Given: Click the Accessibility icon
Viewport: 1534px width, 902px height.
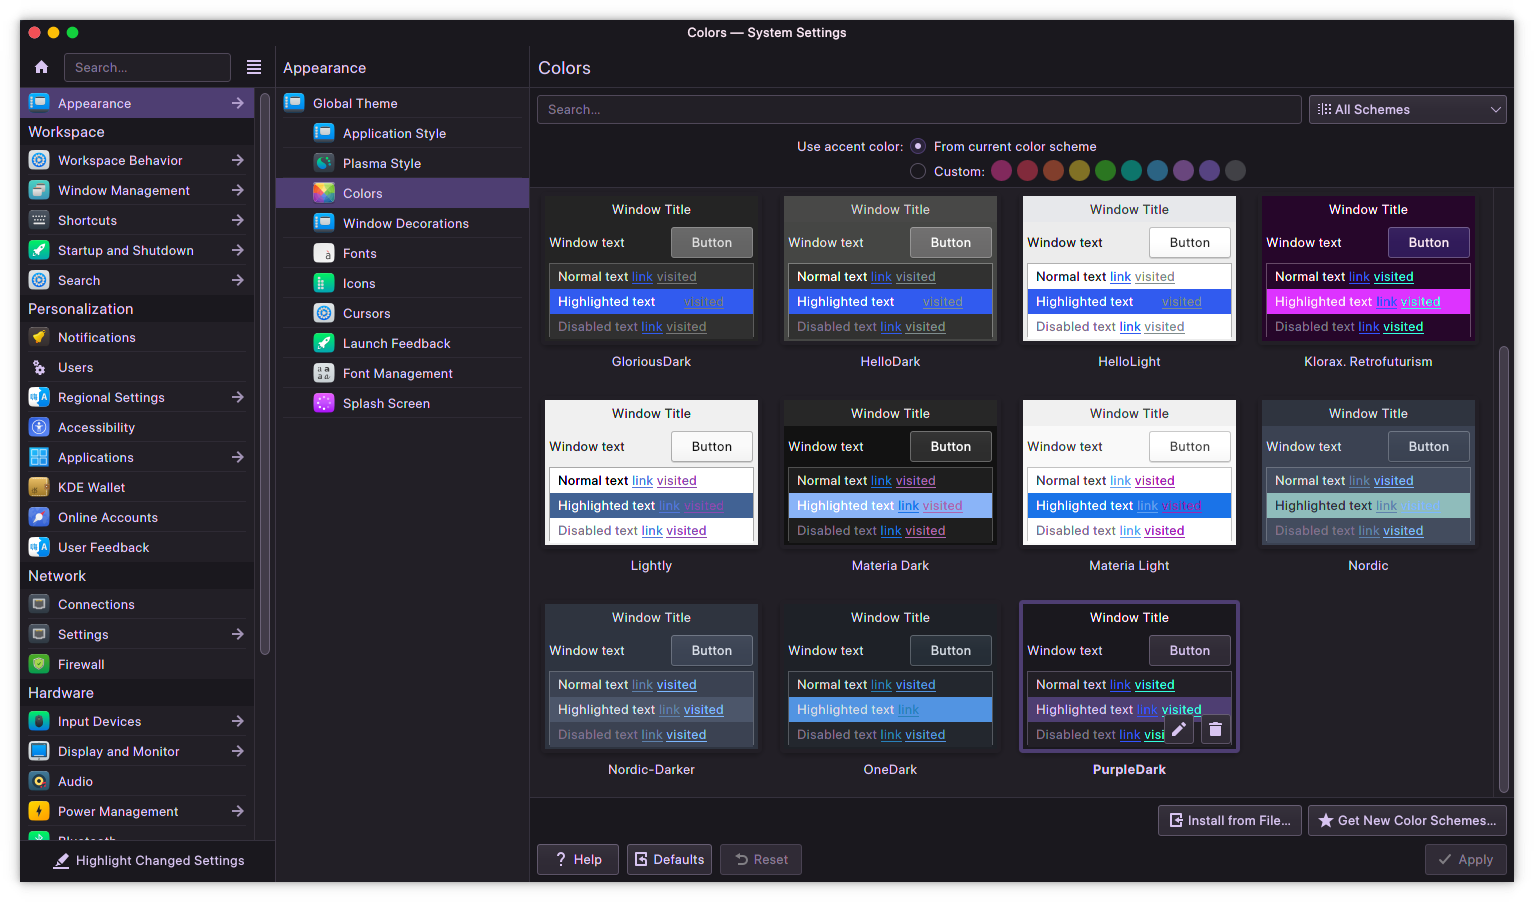Looking at the screenshot, I should click(x=39, y=427).
